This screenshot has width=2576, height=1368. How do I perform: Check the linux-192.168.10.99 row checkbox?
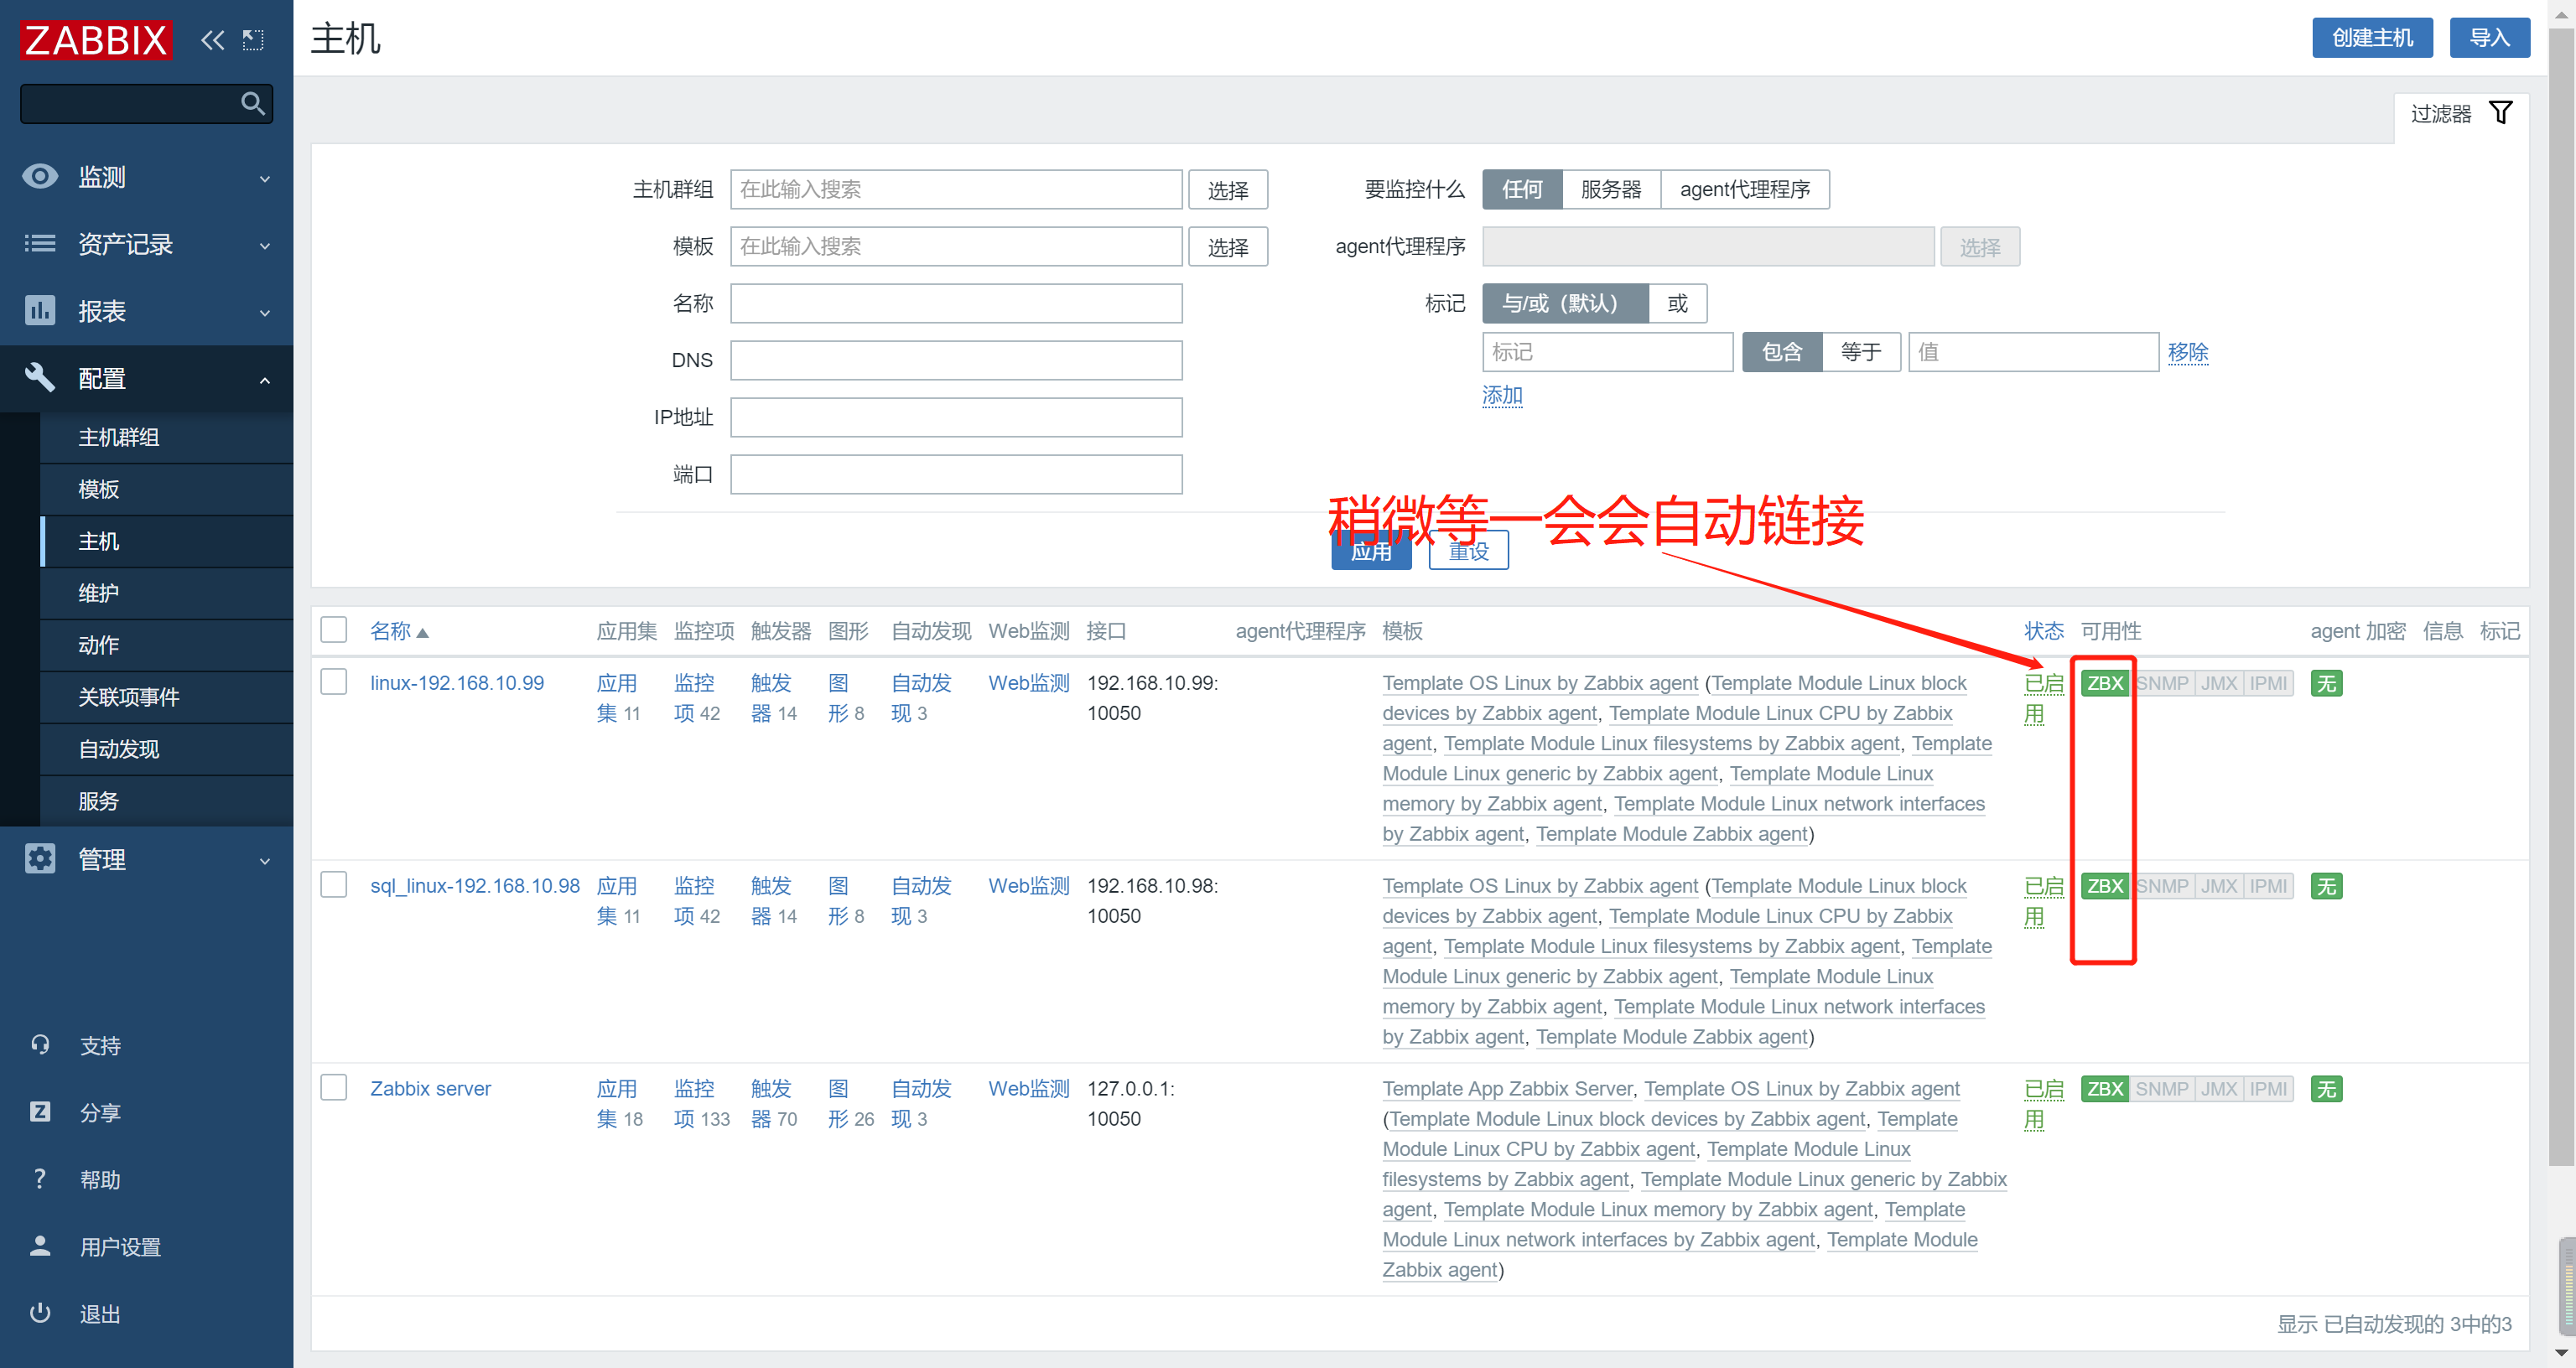pyautogui.click(x=333, y=681)
